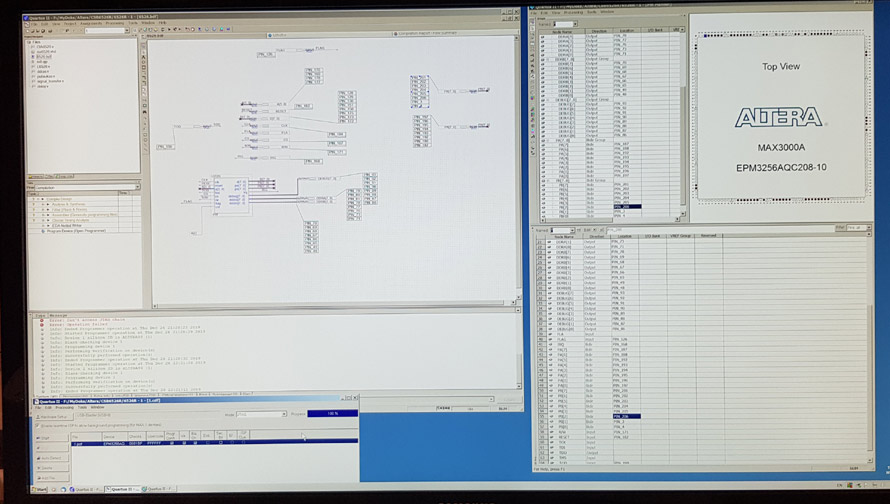Open the Tools menu in programmer window
This screenshot has height=504, width=890.
coord(82,407)
